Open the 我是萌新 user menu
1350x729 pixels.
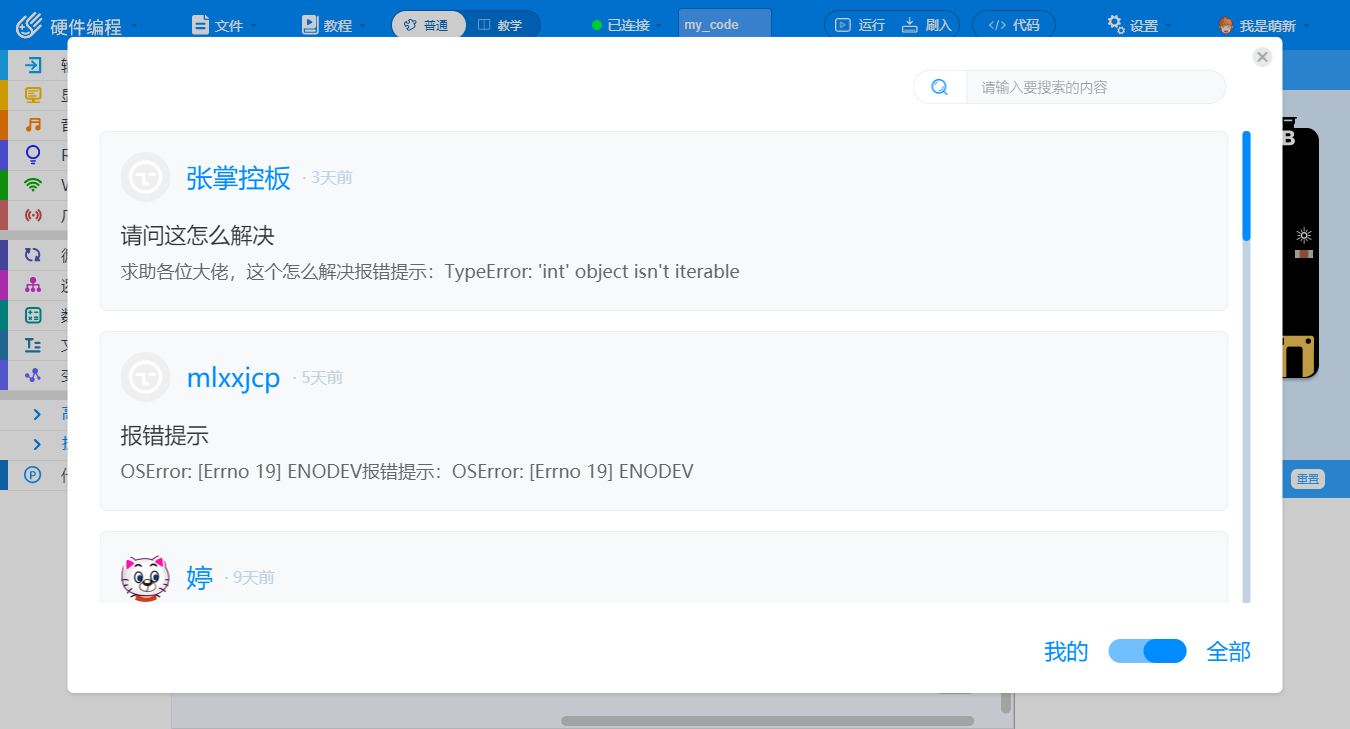[x=1263, y=25]
